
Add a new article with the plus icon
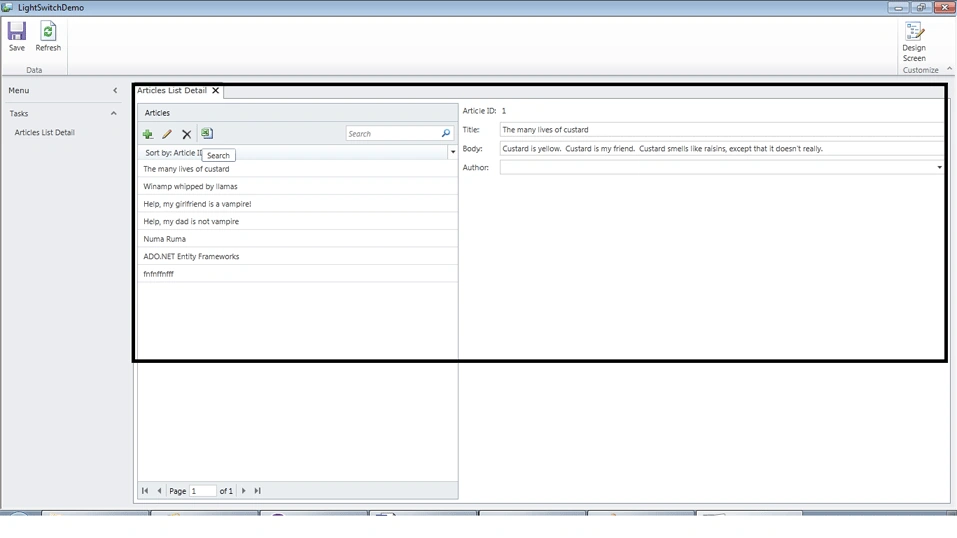(148, 134)
